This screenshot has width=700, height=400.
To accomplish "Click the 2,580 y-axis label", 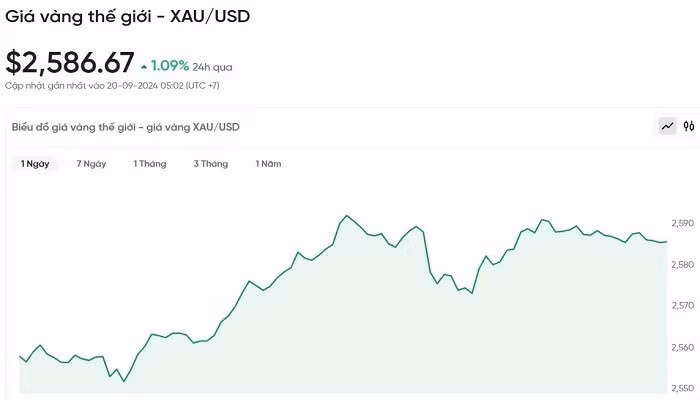I will tap(683, 264).
